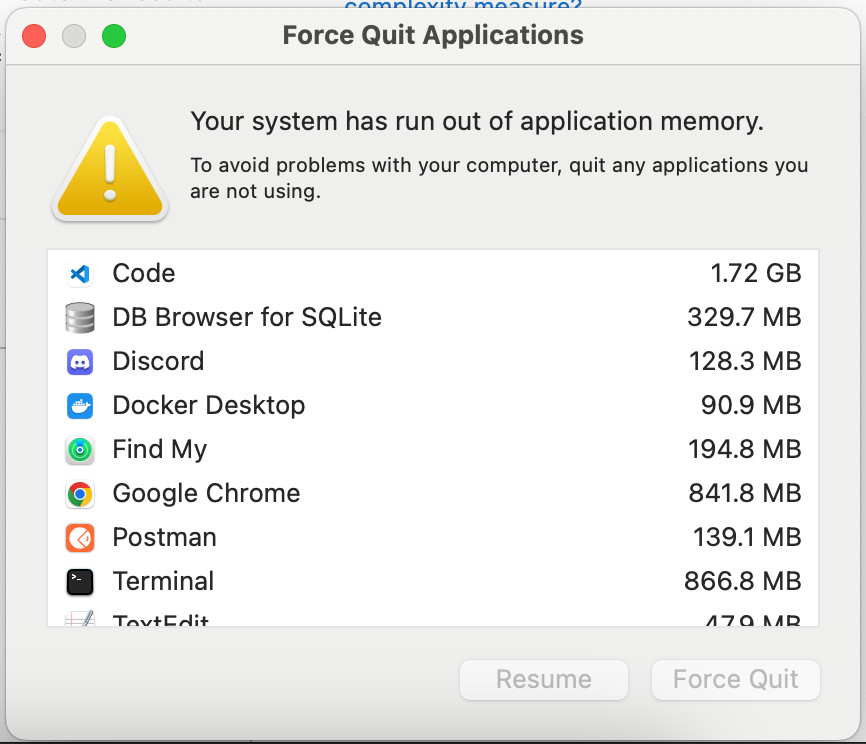Image resolution: width=866 pixels, height=744 pixels.
Task: Click the yellow warning triangle icon
Action: pyautogui.click(x=110, y=167)
